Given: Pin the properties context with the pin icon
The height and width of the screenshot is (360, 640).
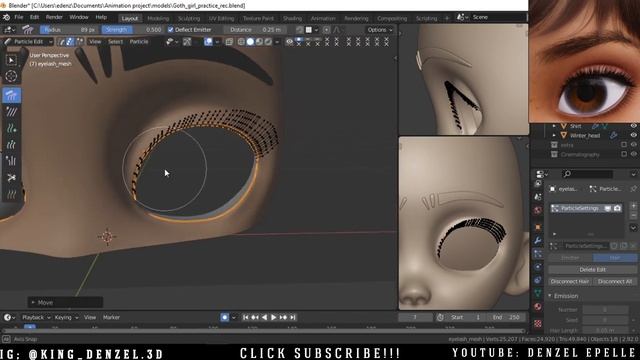Looking at the screenshot, I should click(633, 189).
